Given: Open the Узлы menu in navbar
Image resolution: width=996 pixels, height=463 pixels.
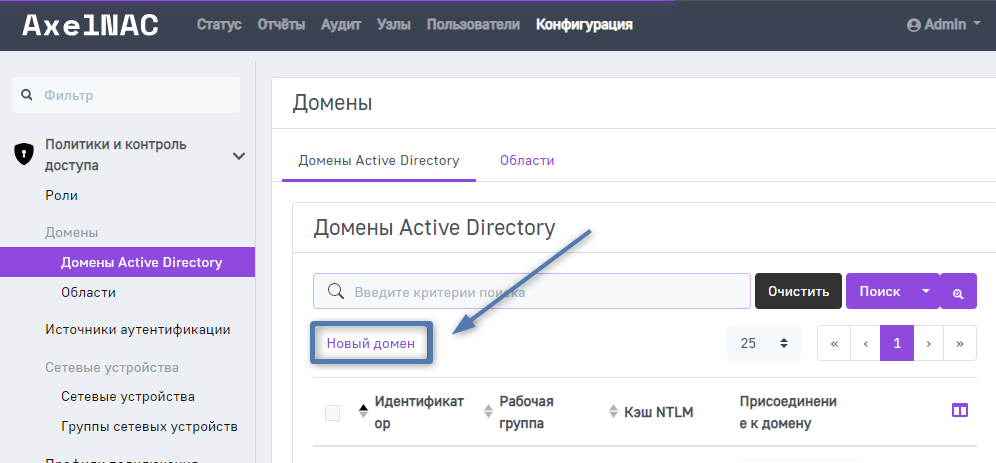Looking at the screenshot, I should click(394, 25).
